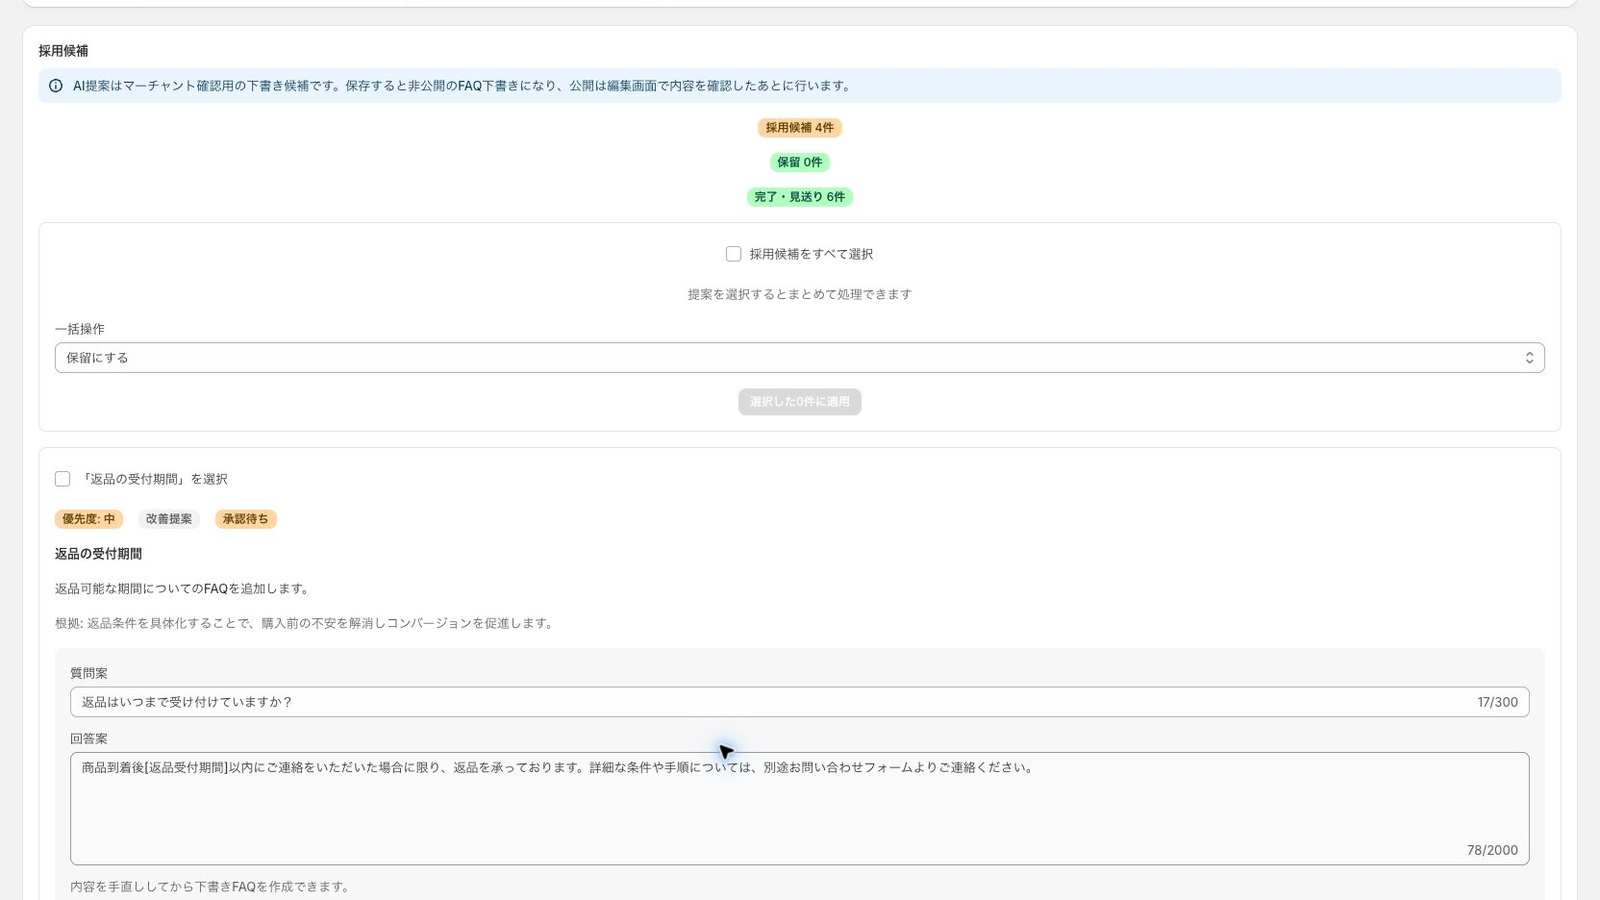The width and height of the screenshot is (1600, 900).
Task: Click the 内容を手直ししてから下書きFAQを作成できます note
Action: tap(210, 887)
